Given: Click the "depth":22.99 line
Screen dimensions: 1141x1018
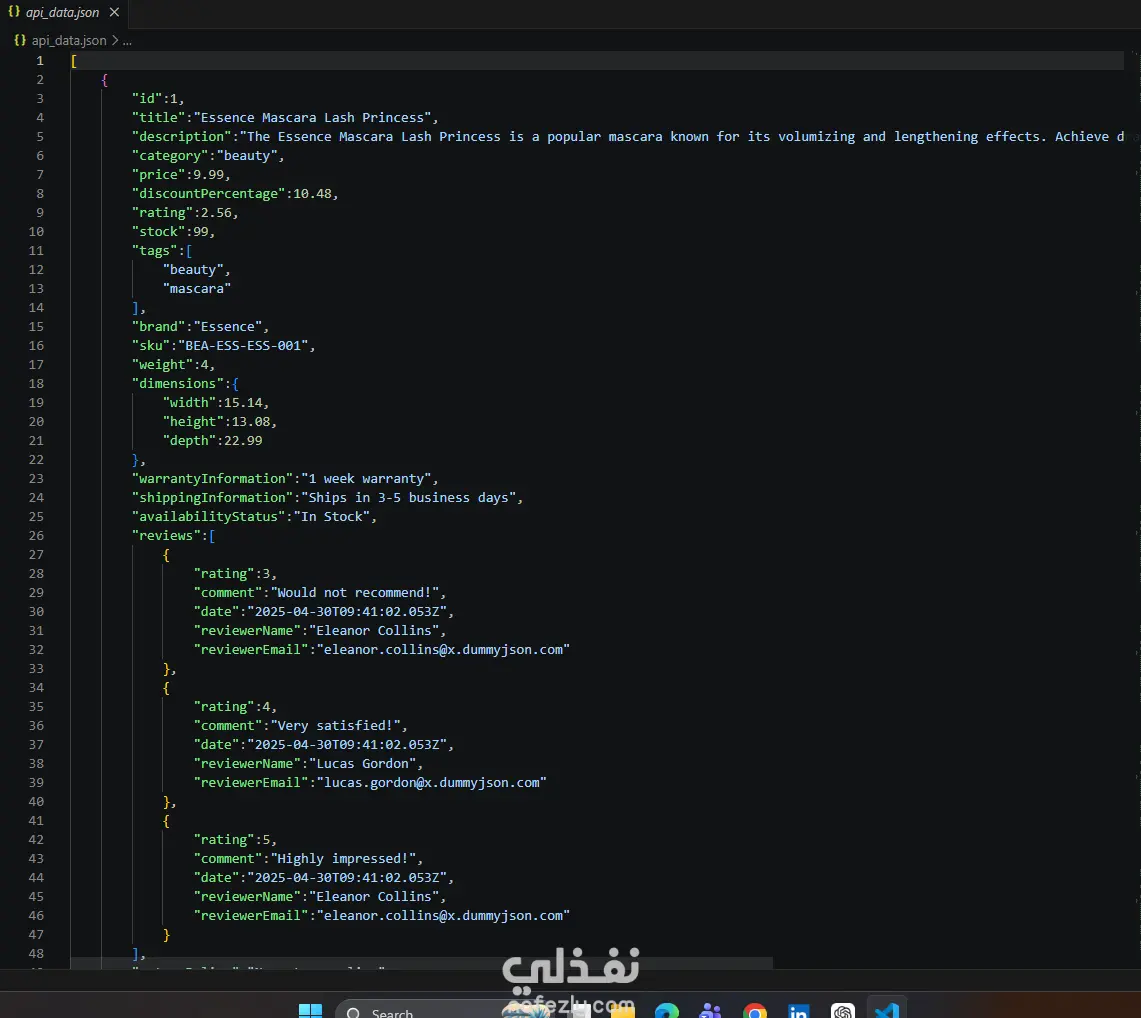Looking at the screenshot, I should 212,440.
